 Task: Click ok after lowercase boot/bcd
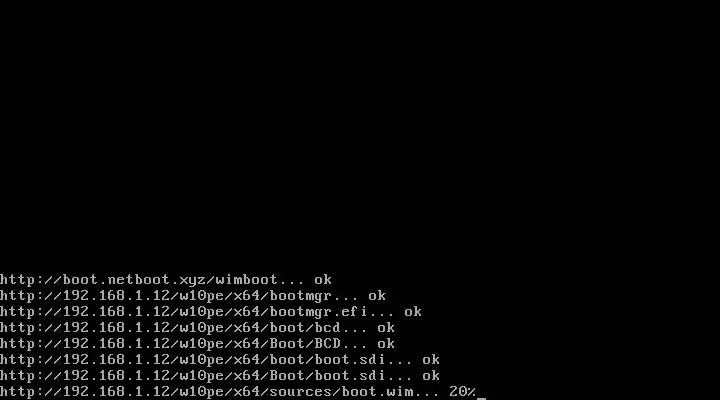(386, 328)
